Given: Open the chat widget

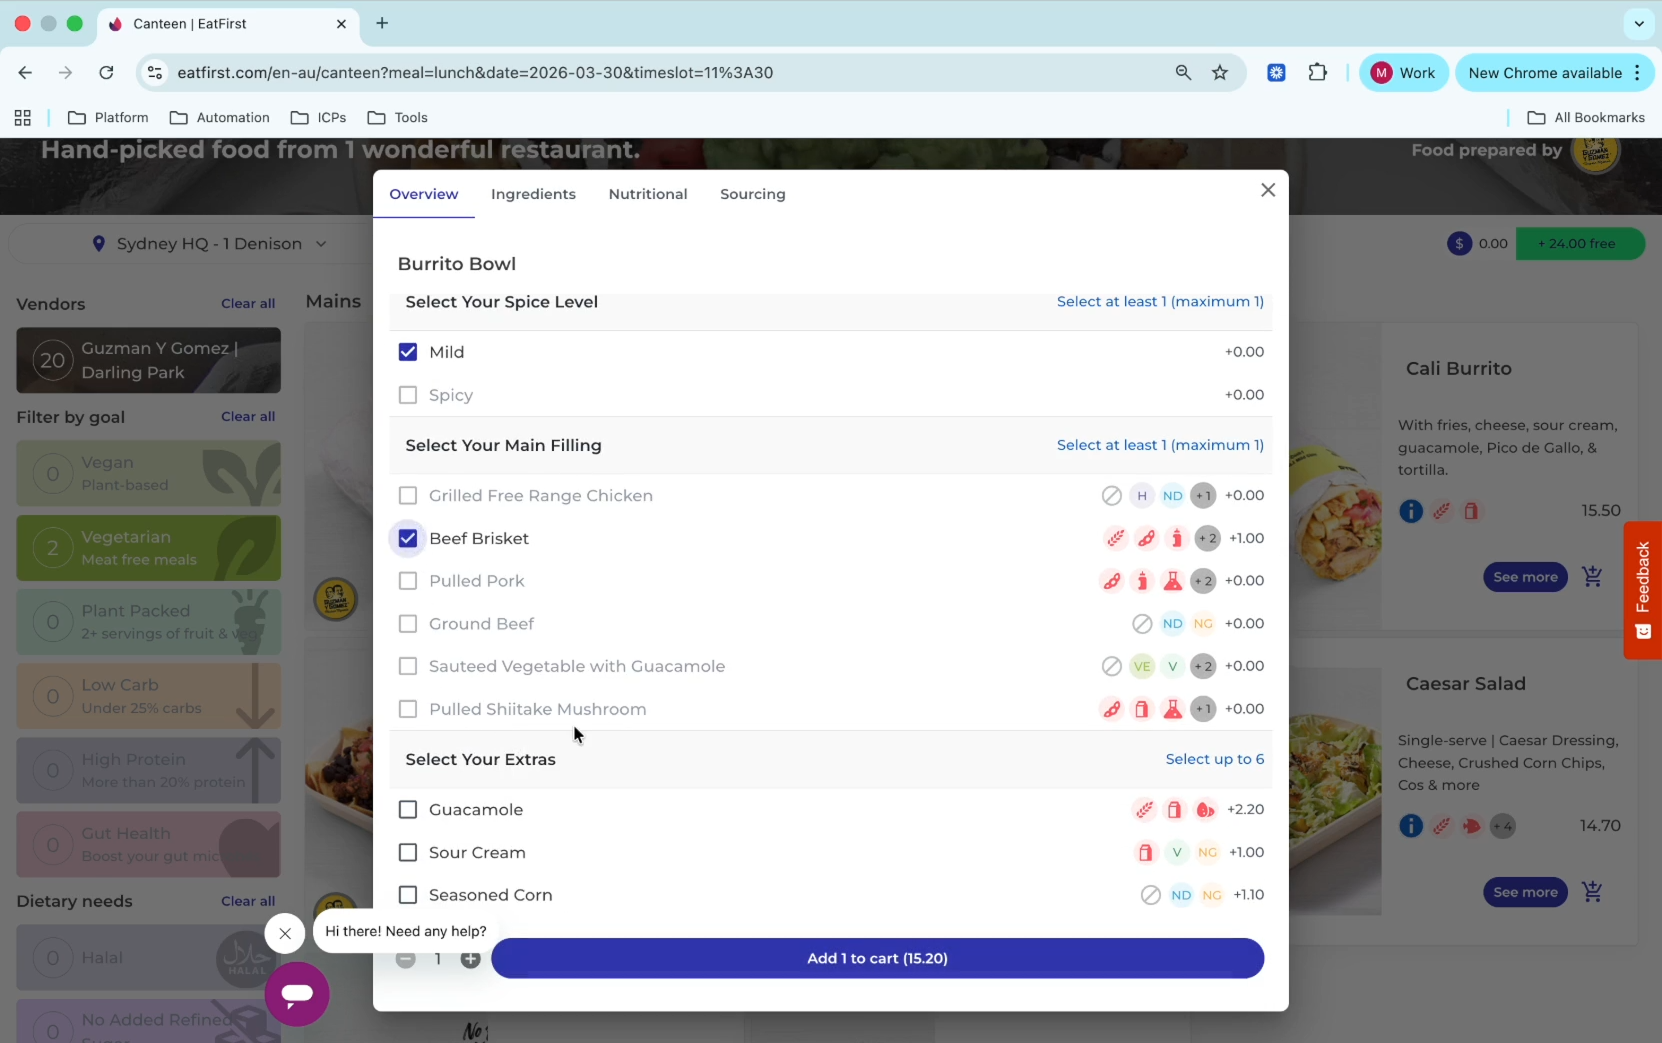Looking at the screenshot, I should [297, 994].
